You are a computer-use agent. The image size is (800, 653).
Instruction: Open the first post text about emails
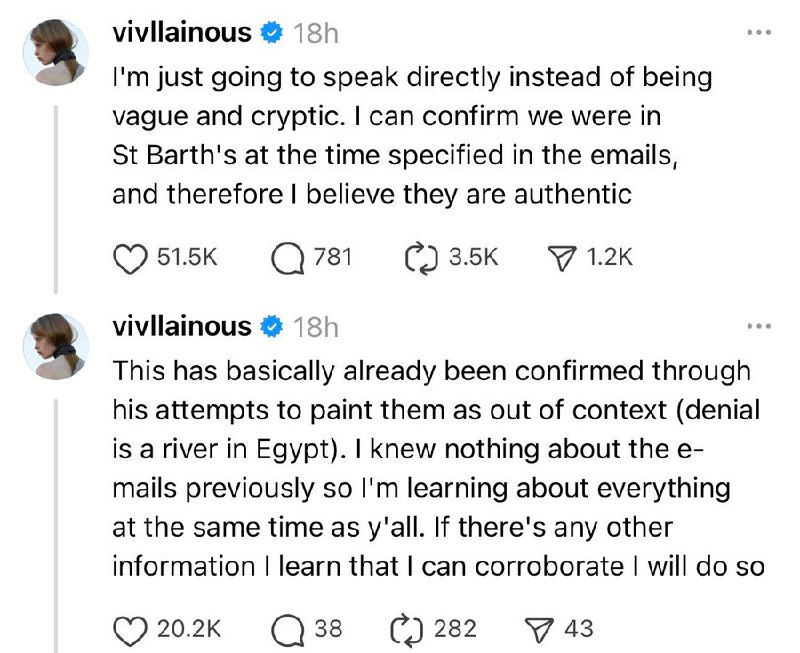[400, 136]
